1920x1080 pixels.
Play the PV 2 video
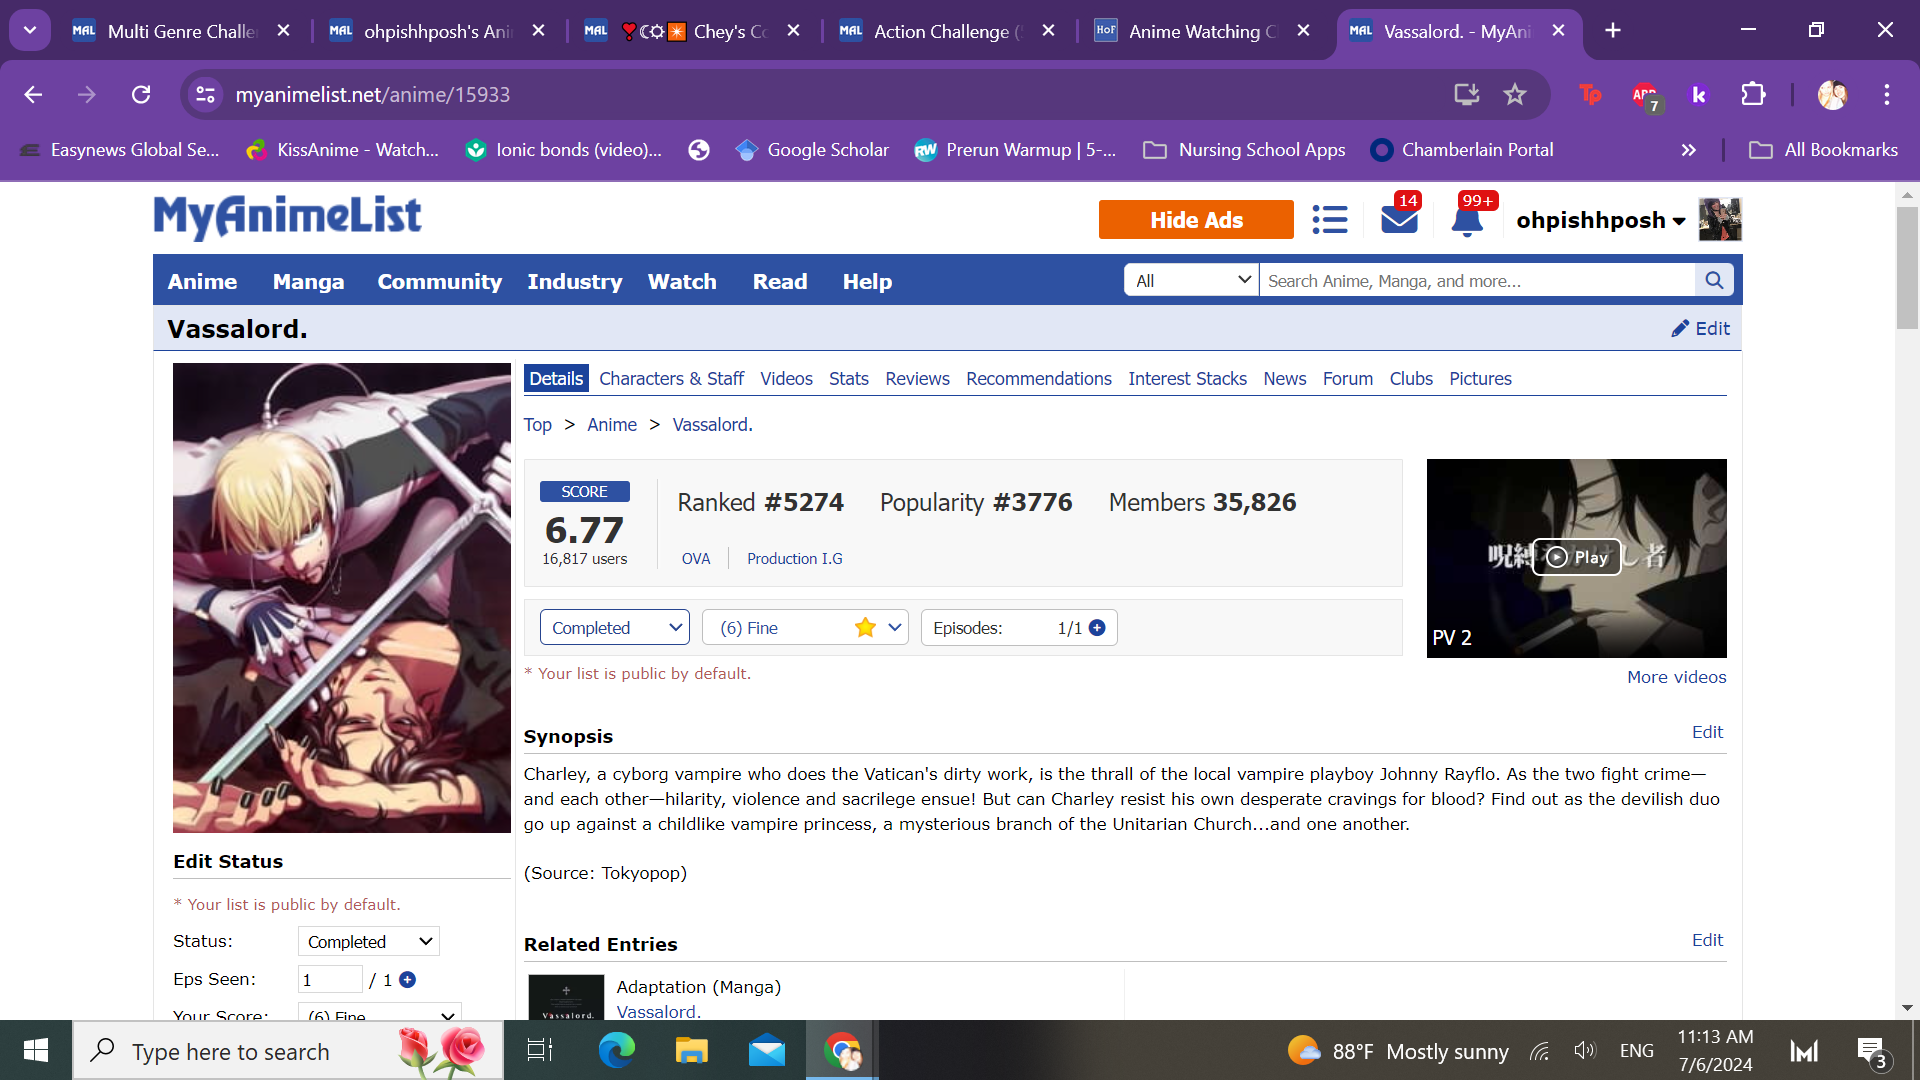(x=1576, y=557)
